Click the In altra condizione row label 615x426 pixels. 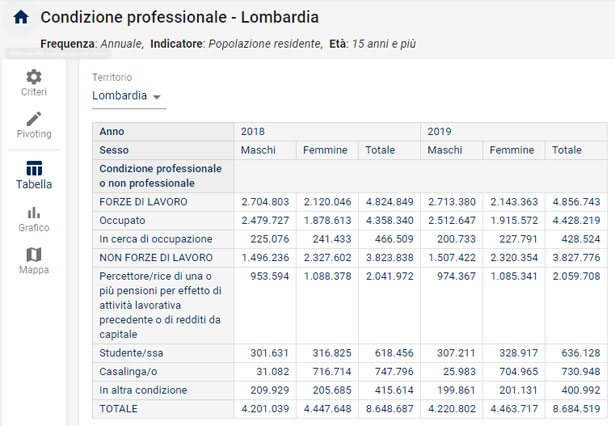coord(145,390)
